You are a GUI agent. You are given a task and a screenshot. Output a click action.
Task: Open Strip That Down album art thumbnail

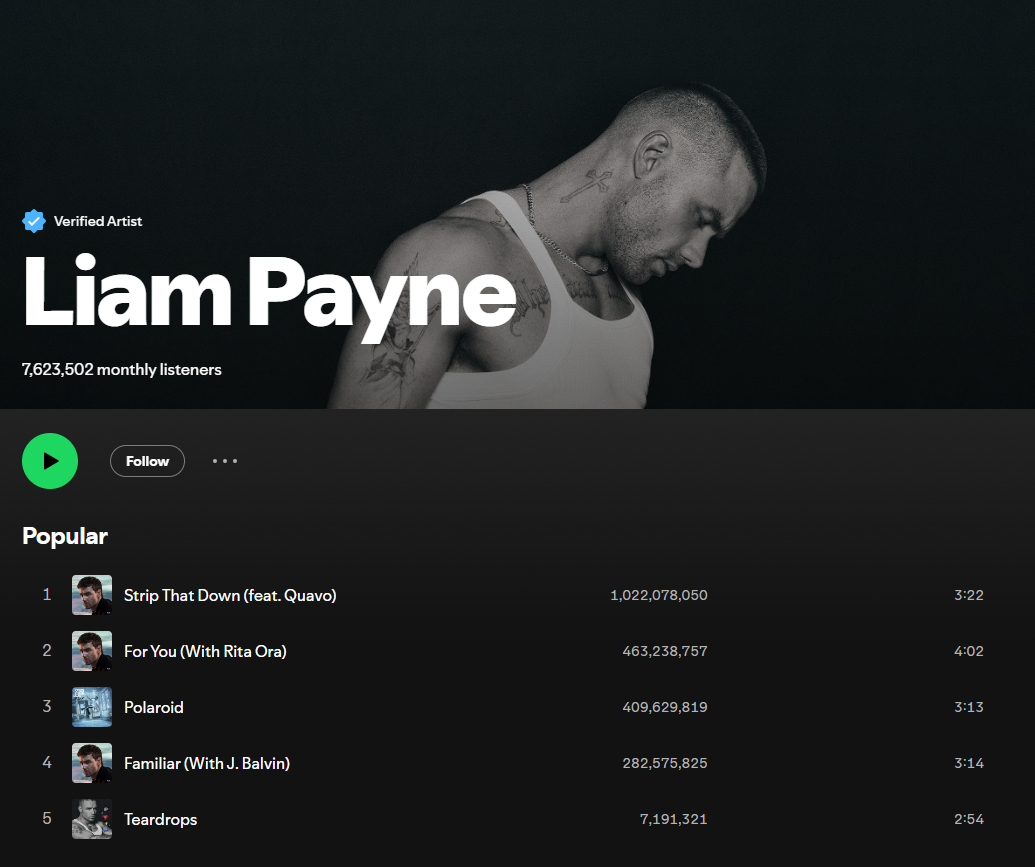(x=92, y=595)
